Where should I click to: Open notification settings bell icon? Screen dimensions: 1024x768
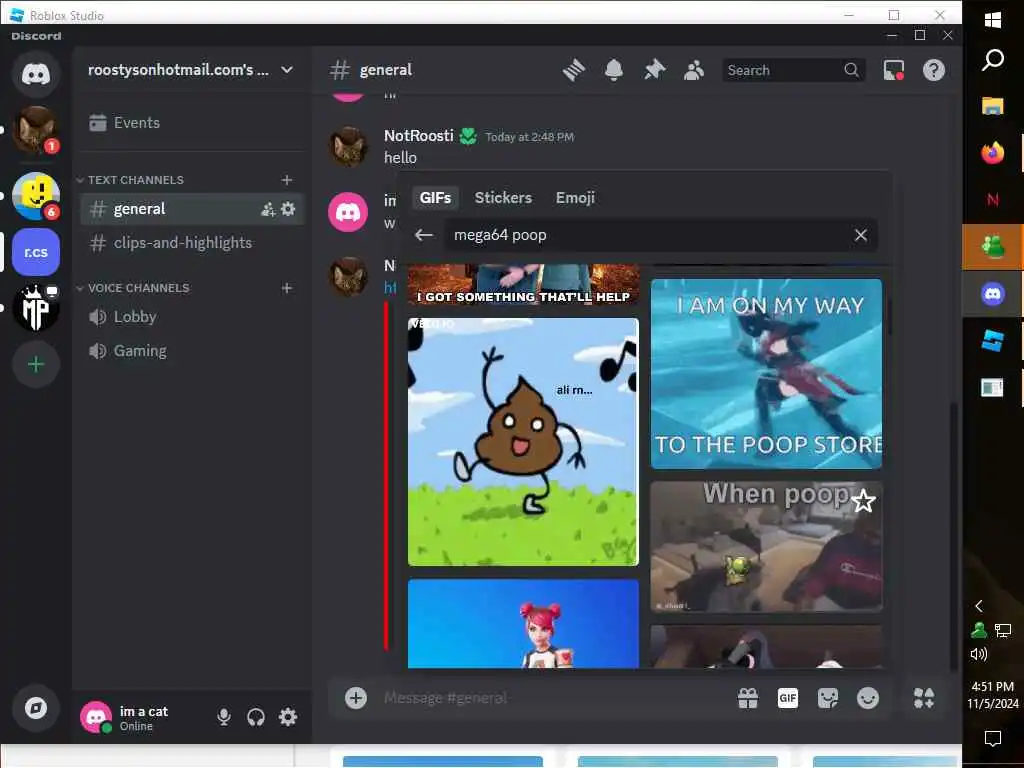pyautogui.click(x=613, y=70)
